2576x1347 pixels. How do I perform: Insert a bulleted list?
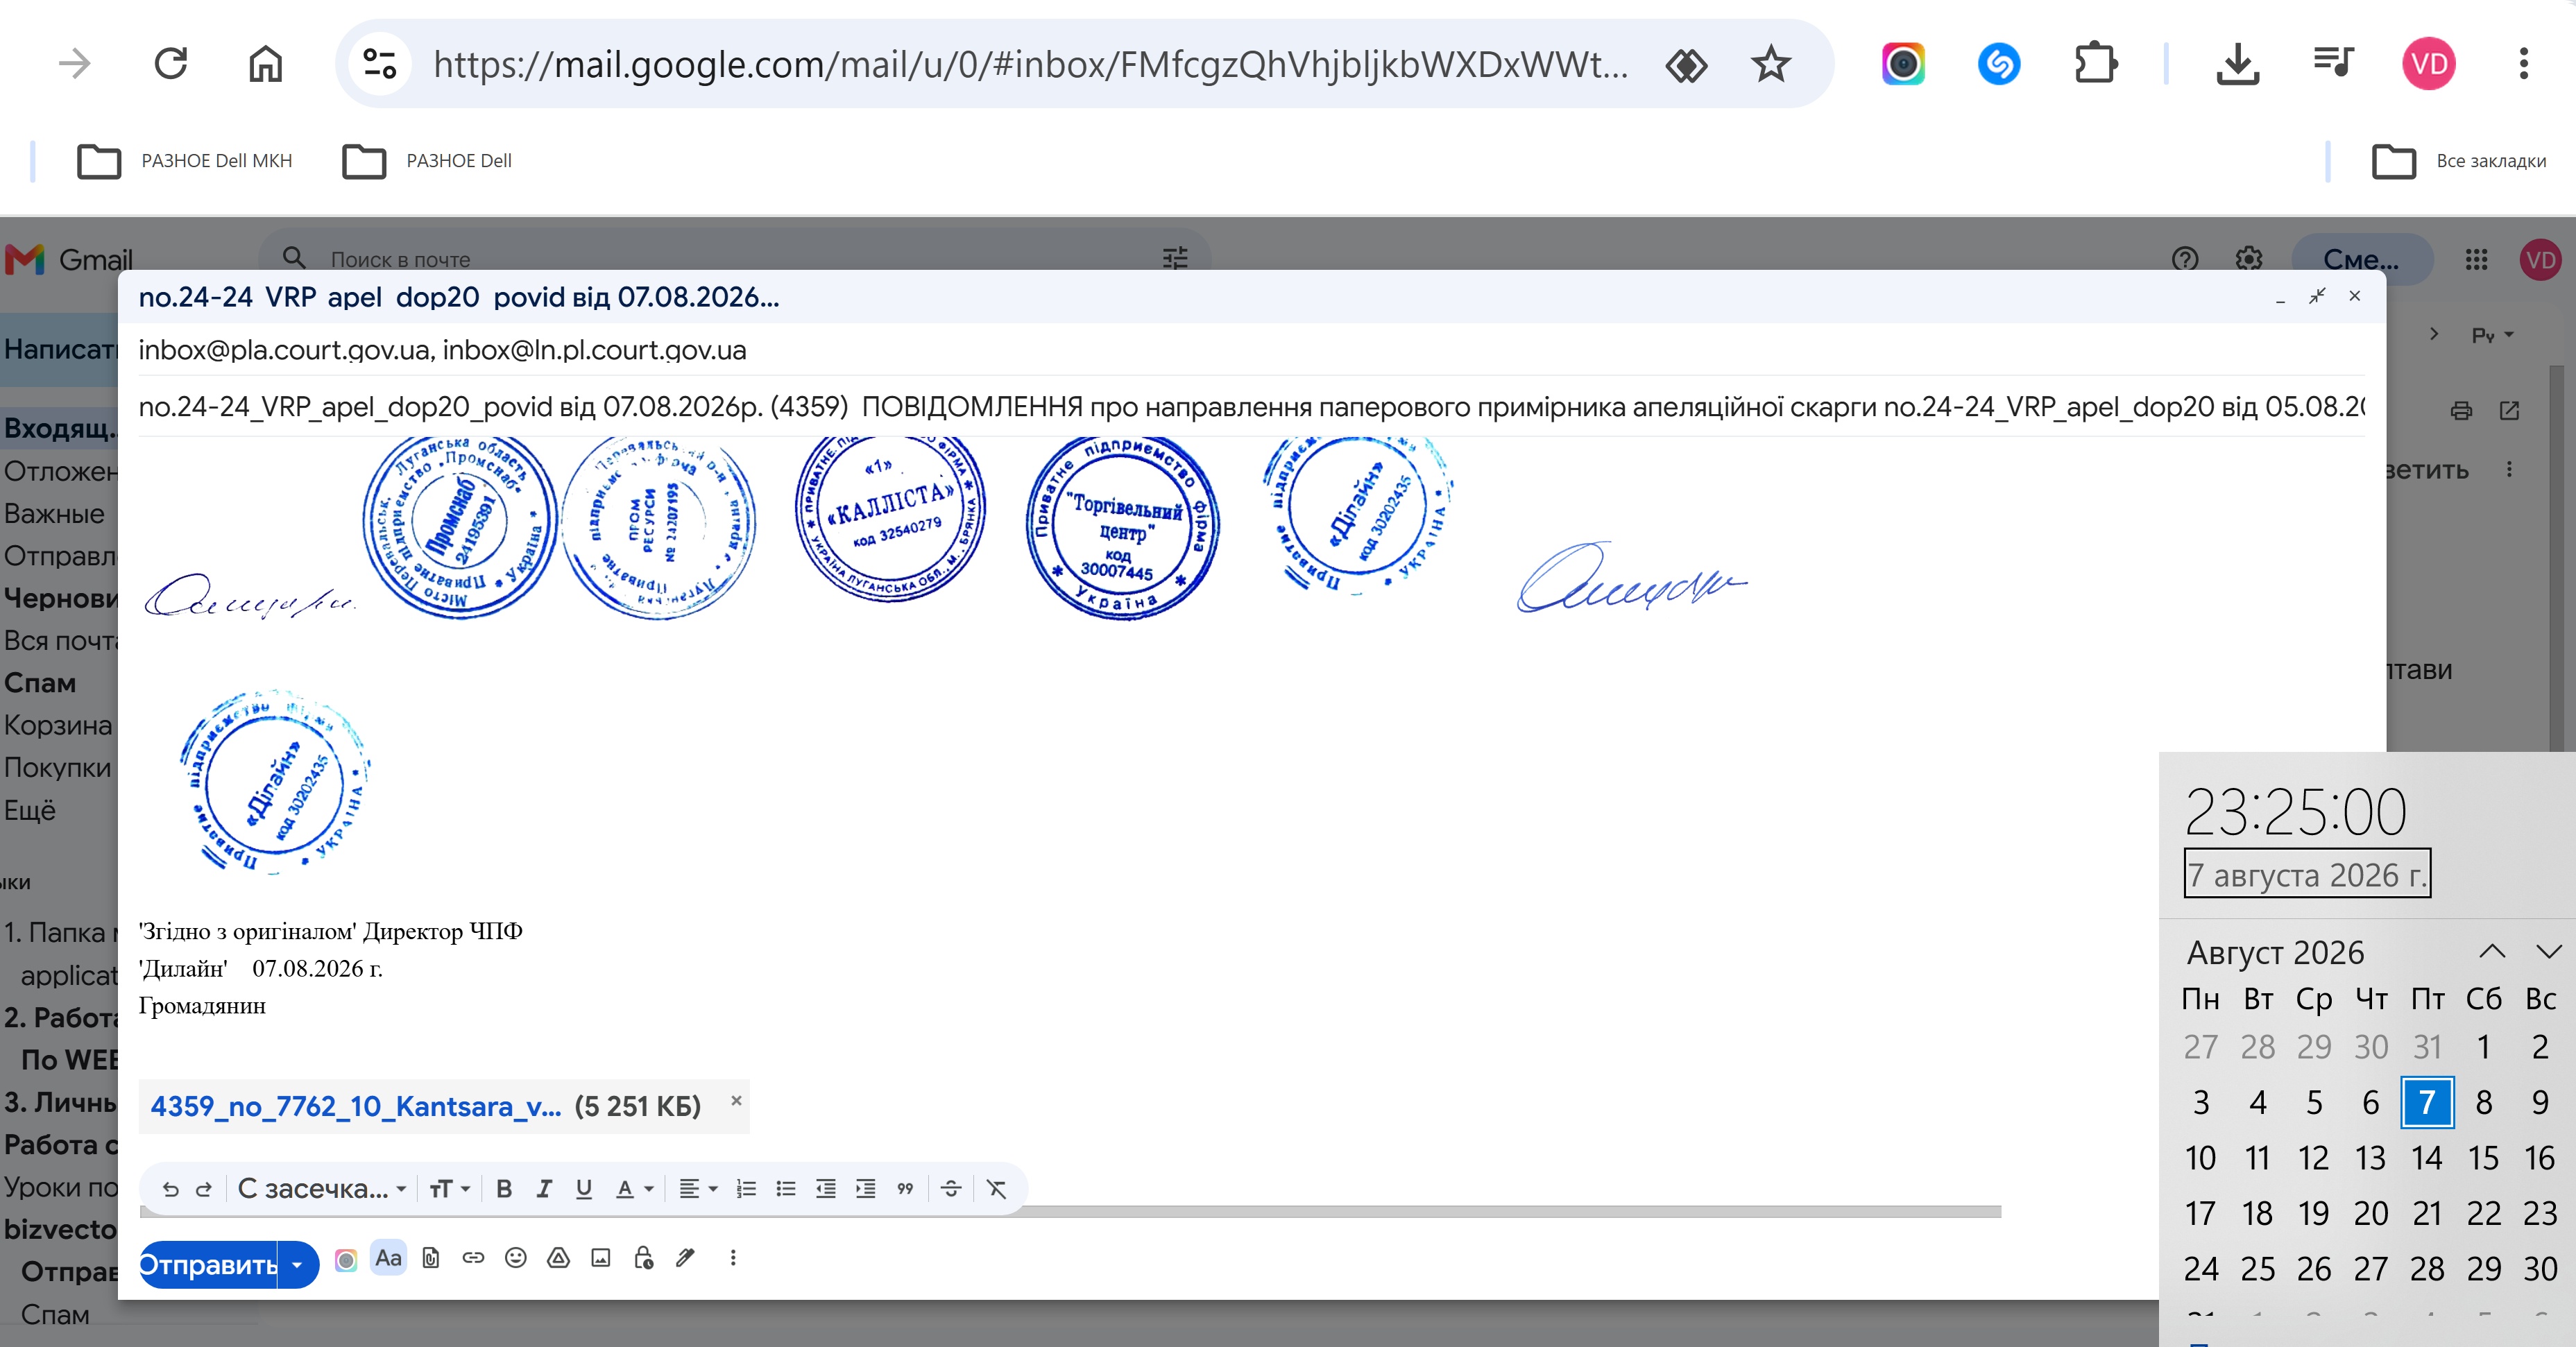pyautogui.click(x=786, y=1189)
